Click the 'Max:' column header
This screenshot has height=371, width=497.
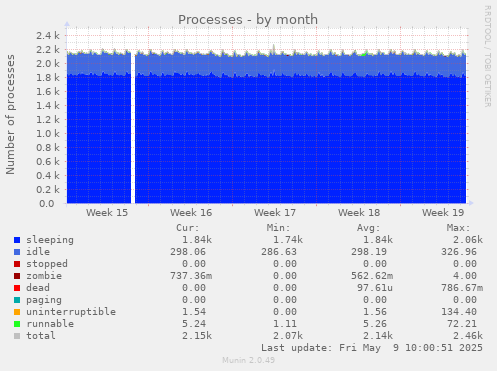459,228
